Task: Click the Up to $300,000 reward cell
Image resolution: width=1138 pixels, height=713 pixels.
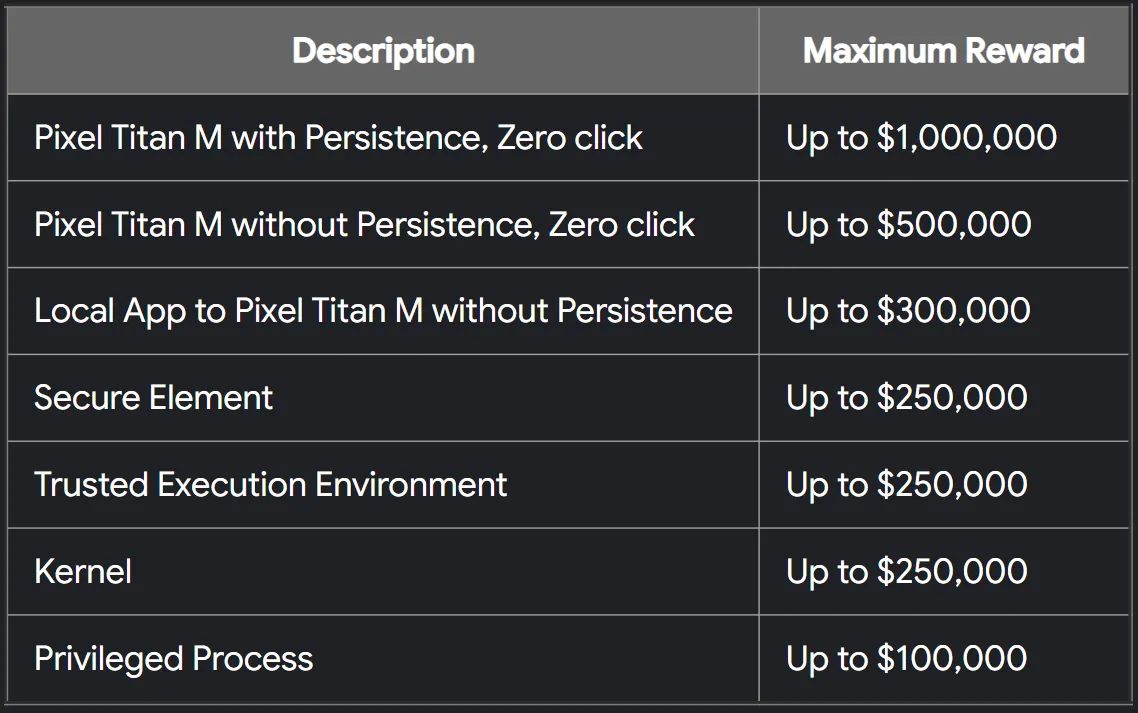Action: (x=908, y=311)
